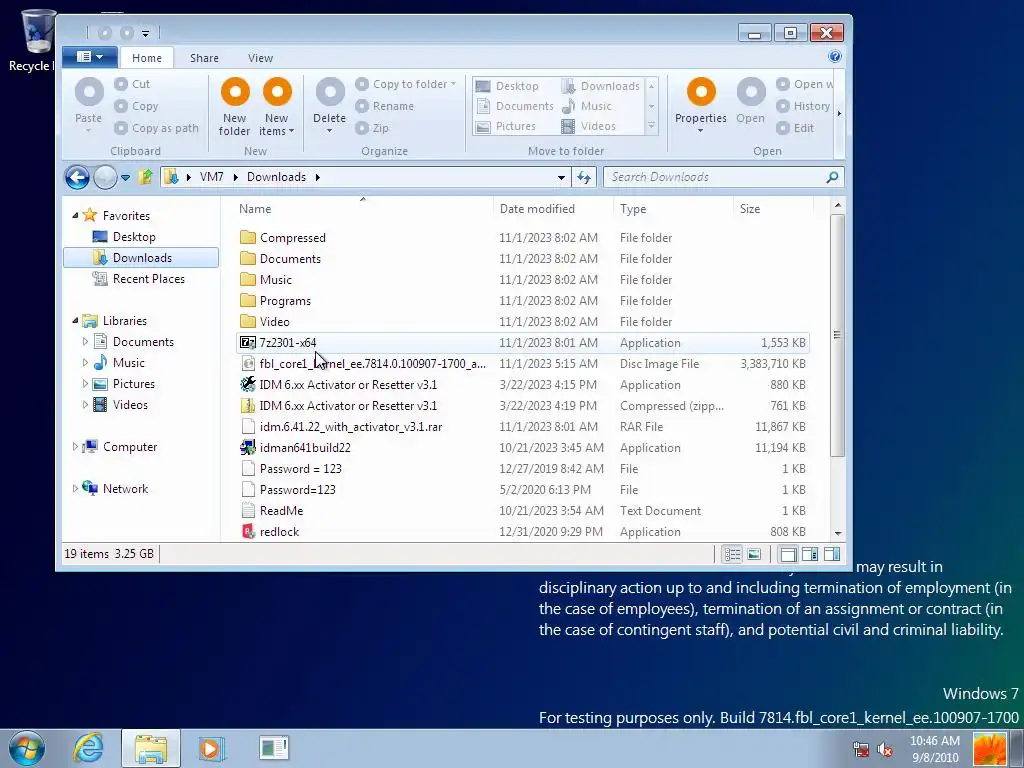Open the File application menu button

(90, 57)
